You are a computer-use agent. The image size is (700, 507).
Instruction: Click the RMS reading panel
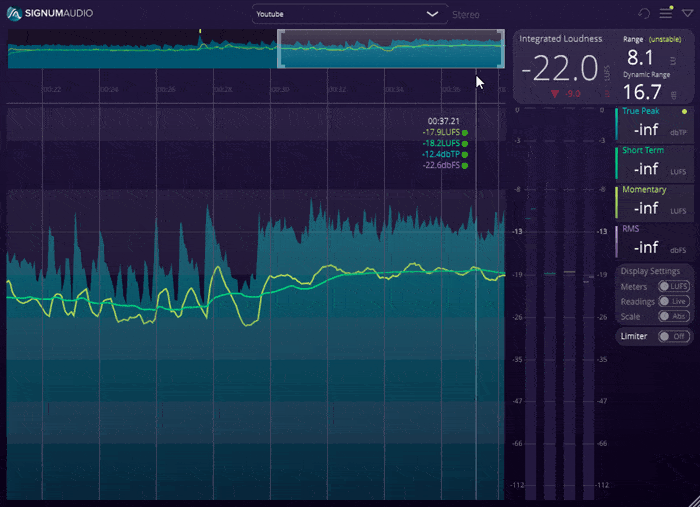[x=654, y=241]
